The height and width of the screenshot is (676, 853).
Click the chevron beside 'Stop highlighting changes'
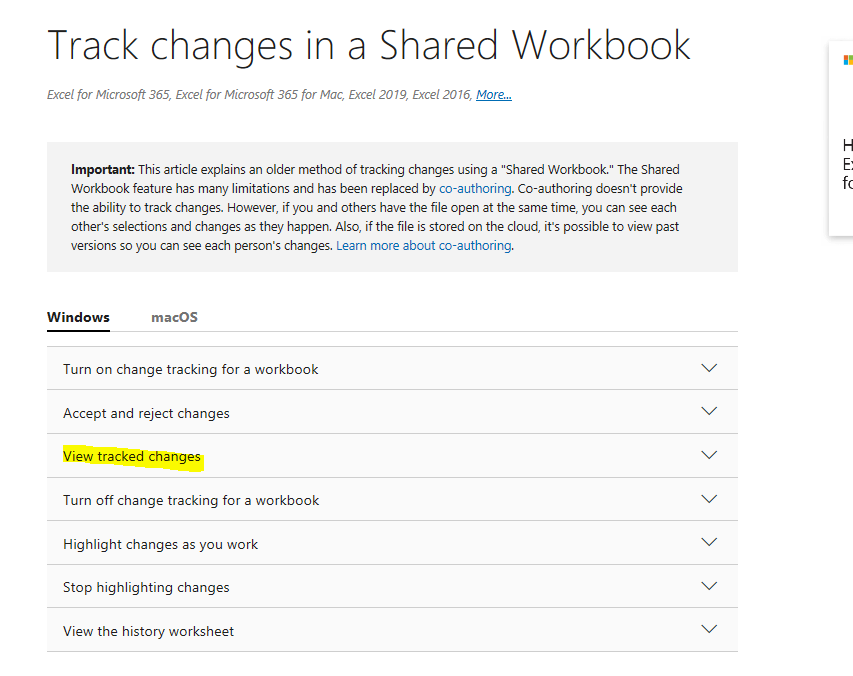[709, 586]
